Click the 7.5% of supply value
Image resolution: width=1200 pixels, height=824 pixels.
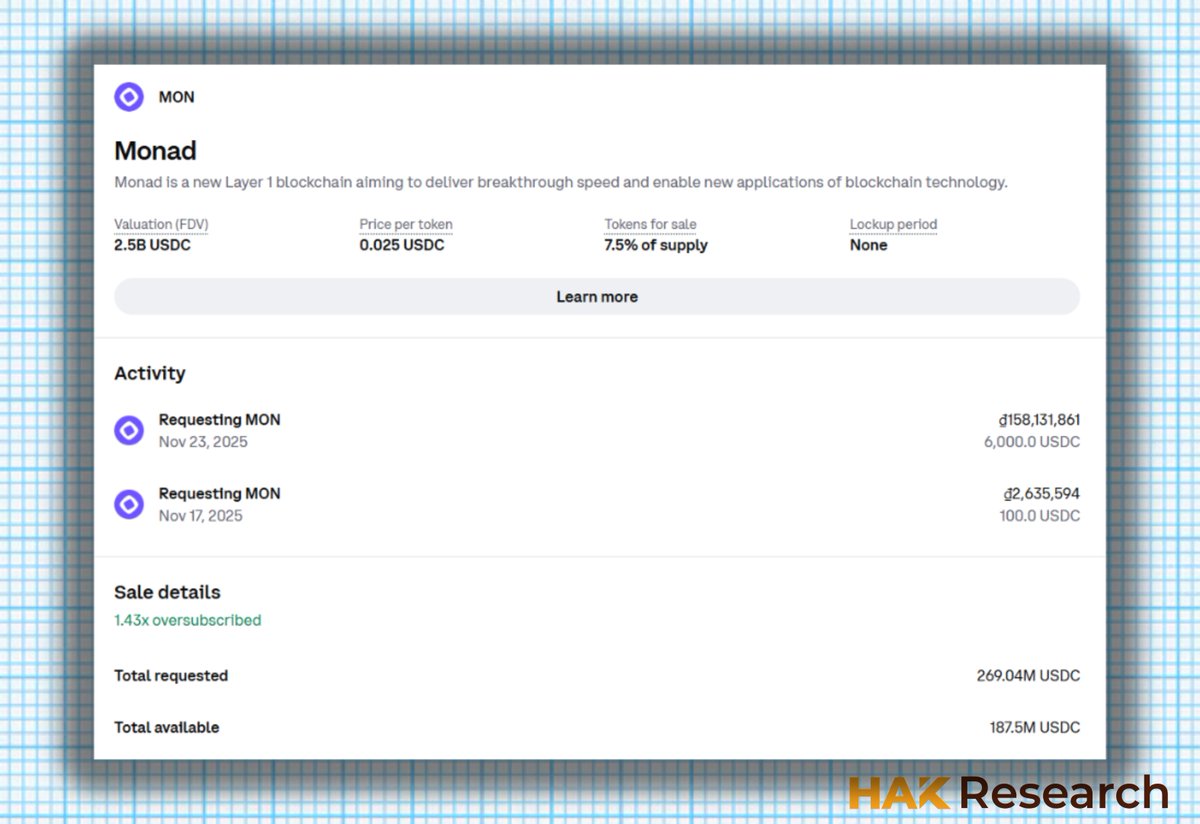tap(656, 245)
